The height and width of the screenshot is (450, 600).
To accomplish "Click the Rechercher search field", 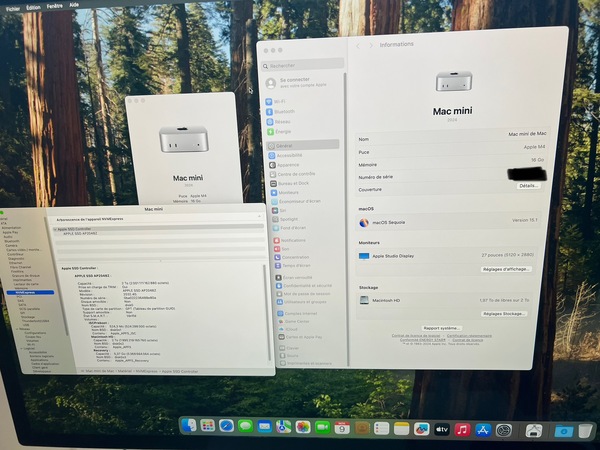I will coord(303,66).
